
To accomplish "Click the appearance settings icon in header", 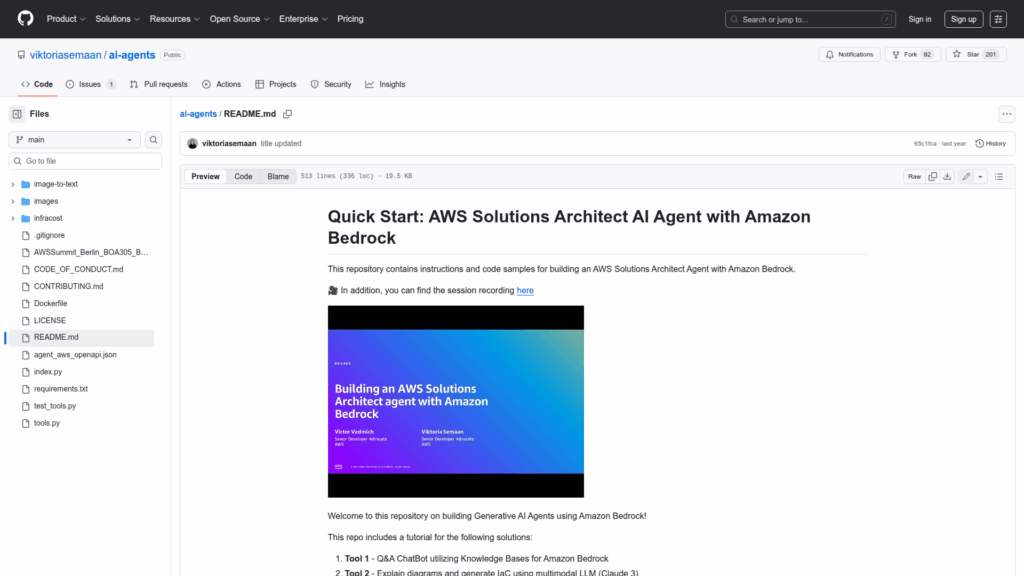I will coord(998,19).
